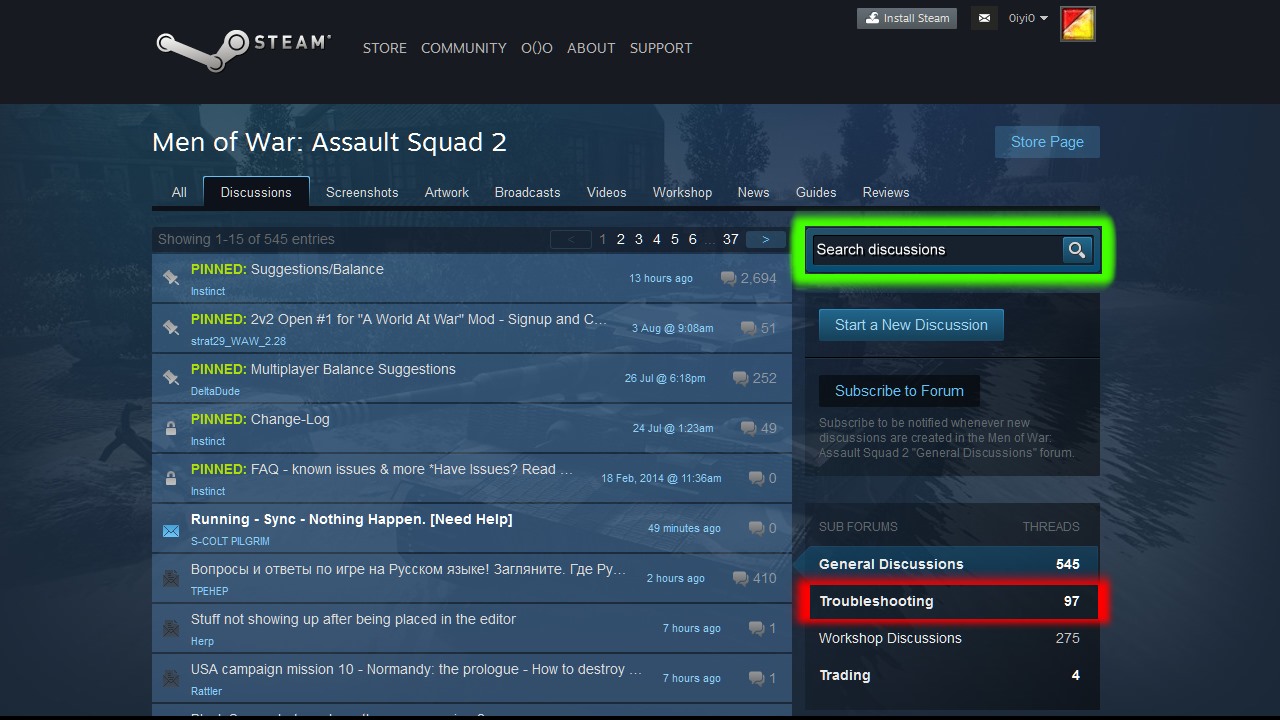Screen dimensions: 1280x720
Task: Click the previous page arrow button
Action: 571,239
